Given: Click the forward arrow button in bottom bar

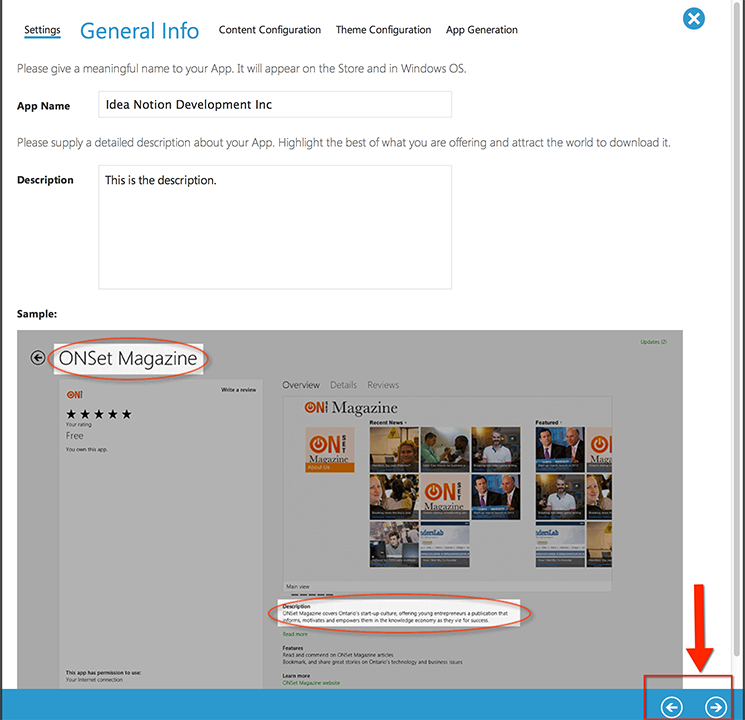Looking at the screenshot, I should pyautogui.click(x=716, y=707).
